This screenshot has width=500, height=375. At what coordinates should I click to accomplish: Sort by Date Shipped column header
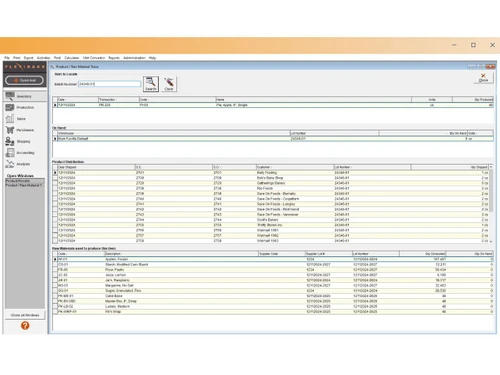(96, 167)
